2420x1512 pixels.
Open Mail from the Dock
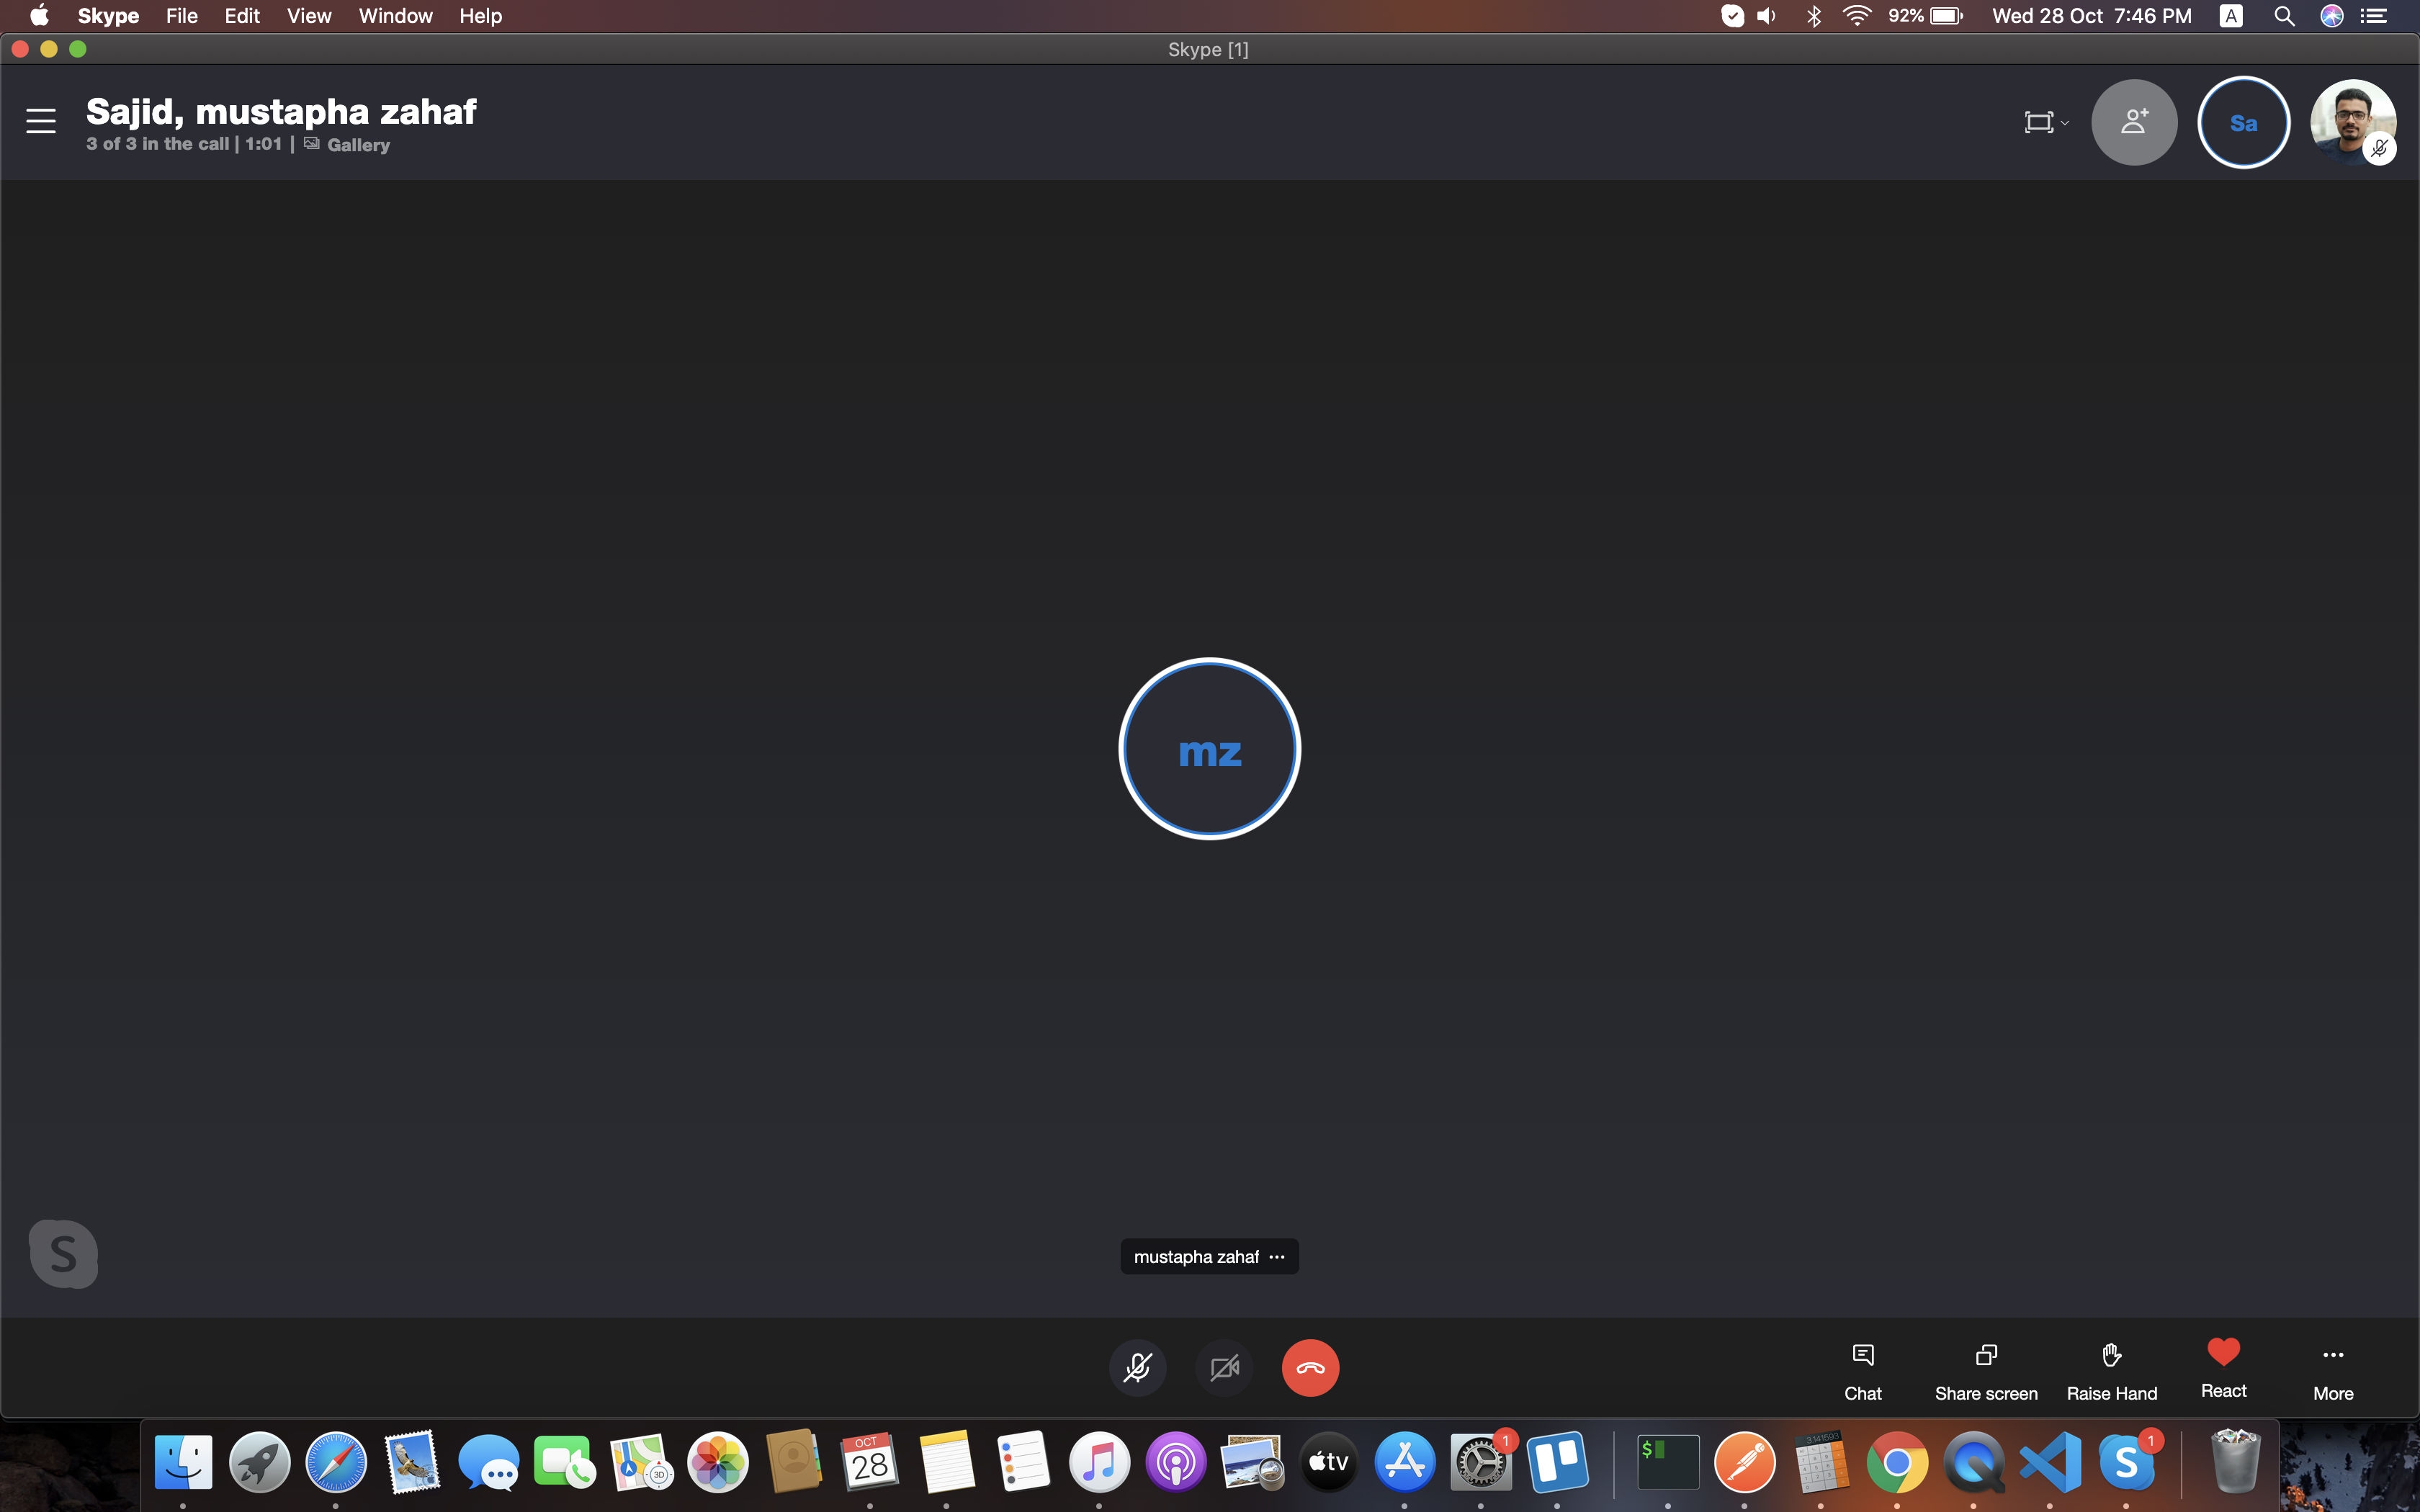click(412, 1462)
